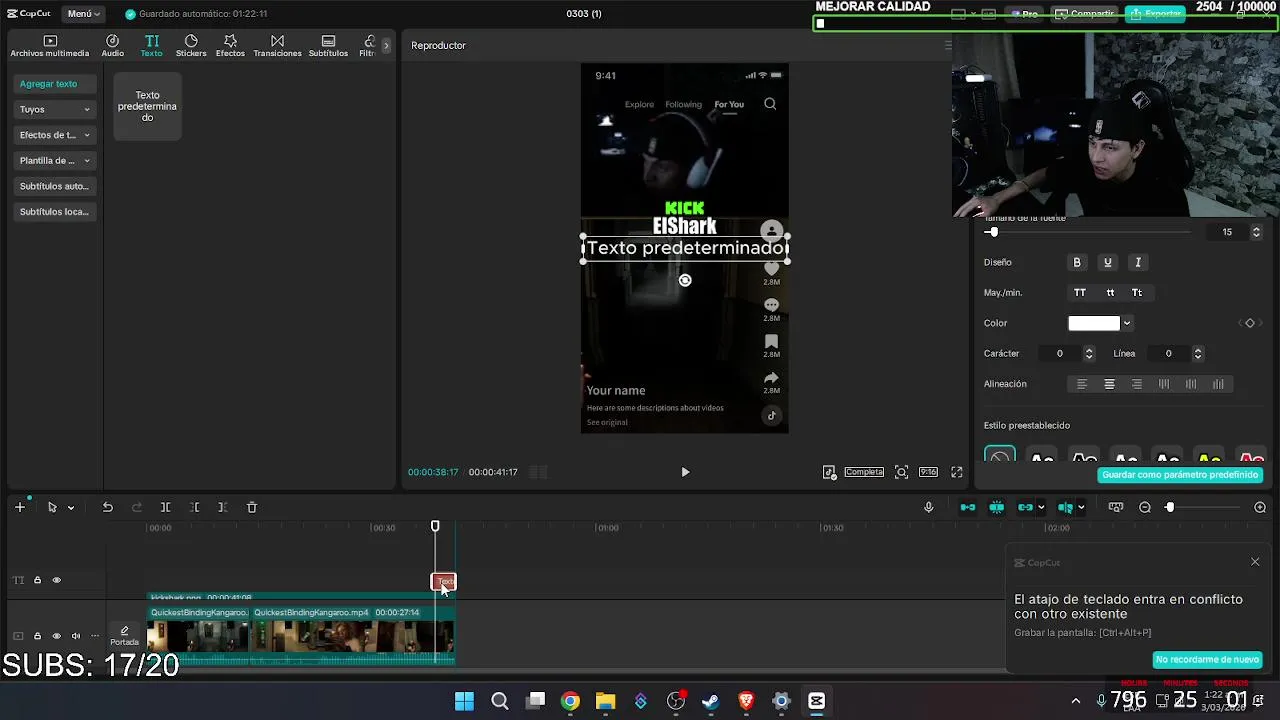Viewport: 1280px width, 720px height.
Task: Open Subtítulos locales option
Action: 54,212
